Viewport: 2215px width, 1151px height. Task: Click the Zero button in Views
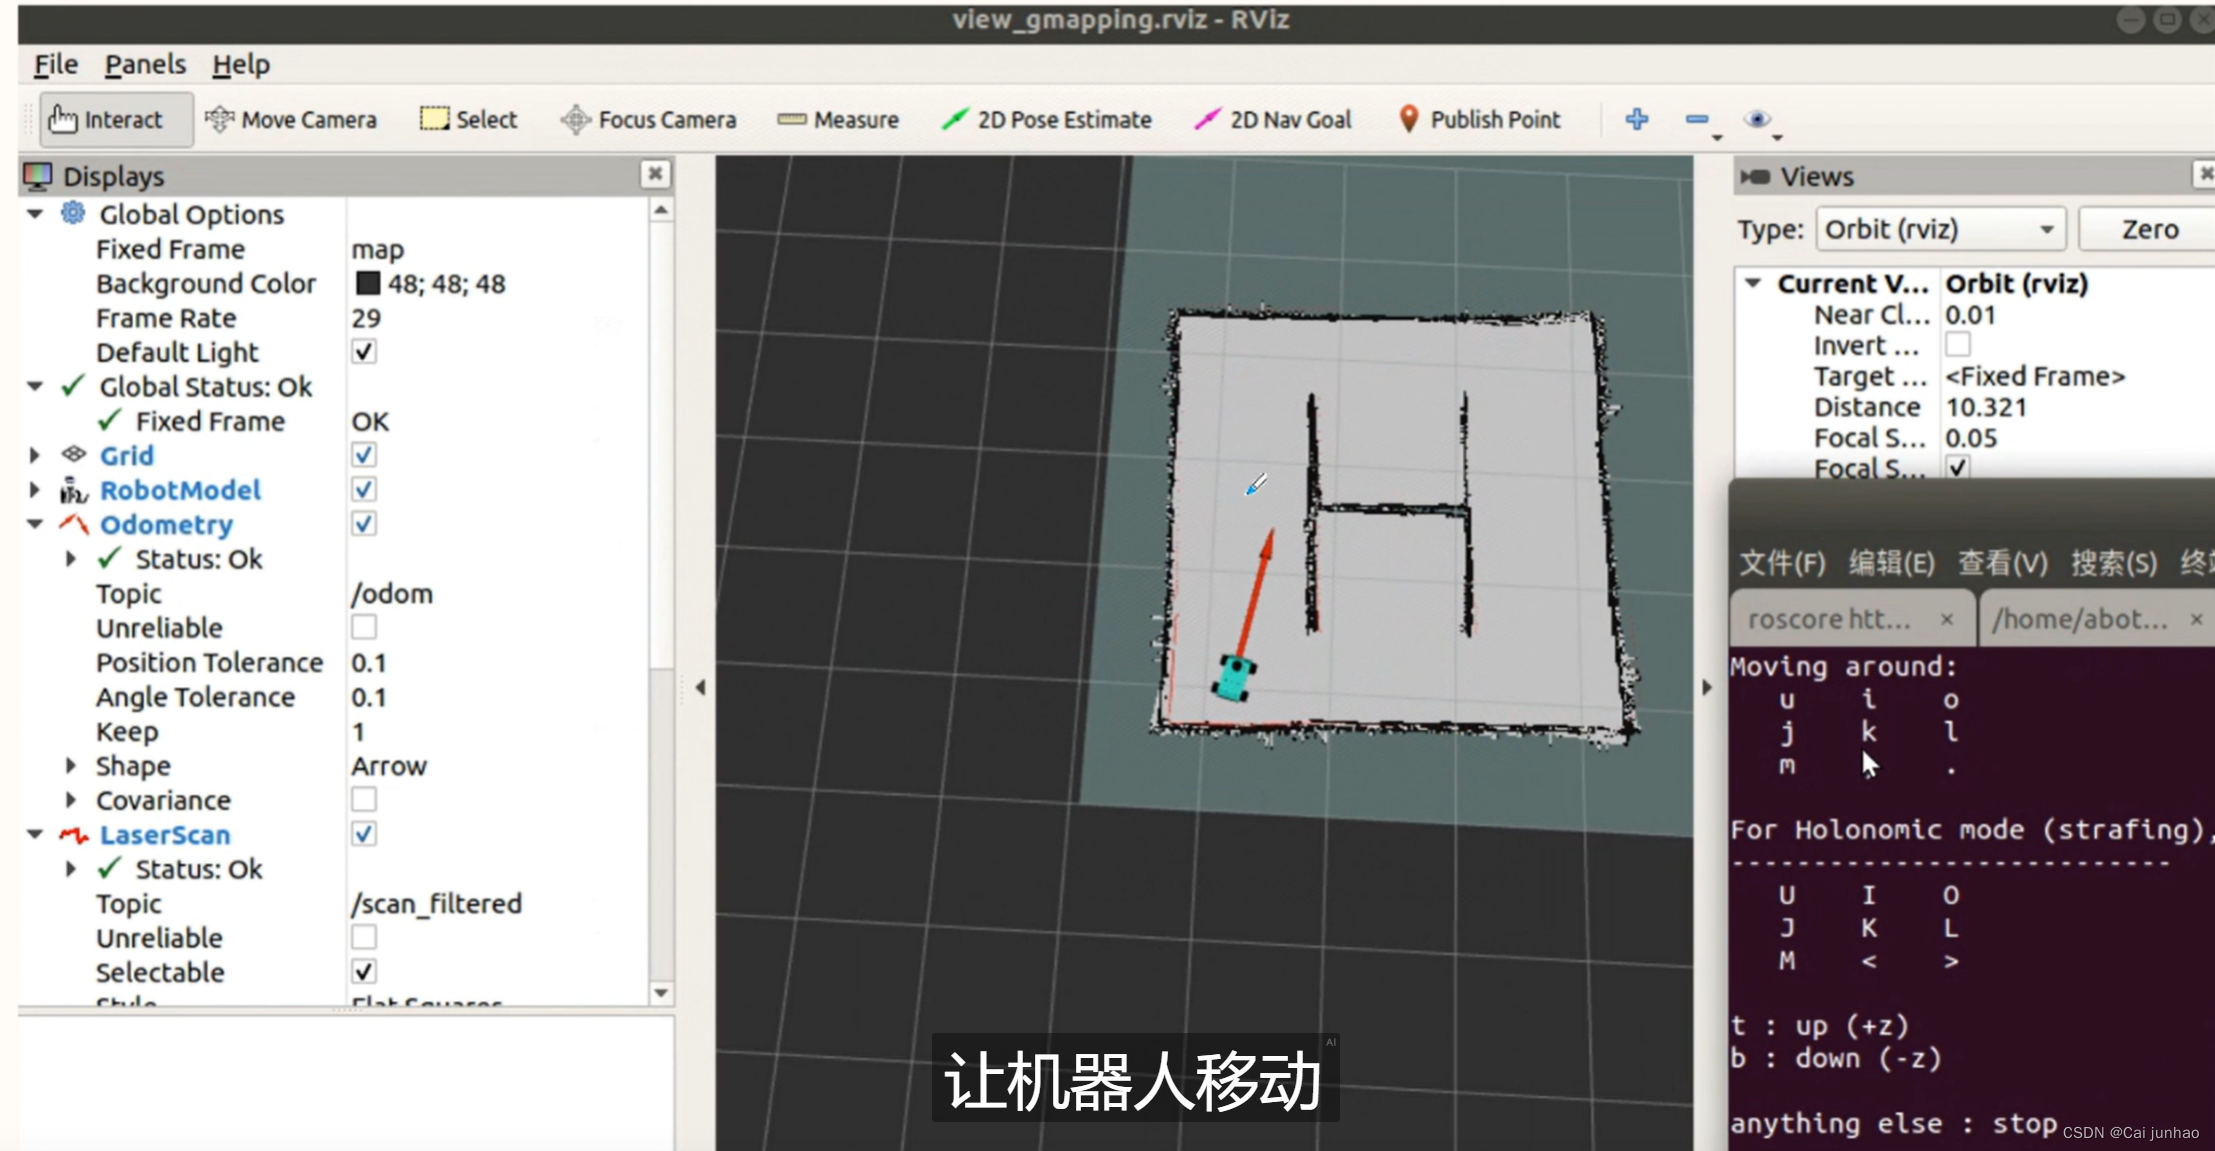2149,229
